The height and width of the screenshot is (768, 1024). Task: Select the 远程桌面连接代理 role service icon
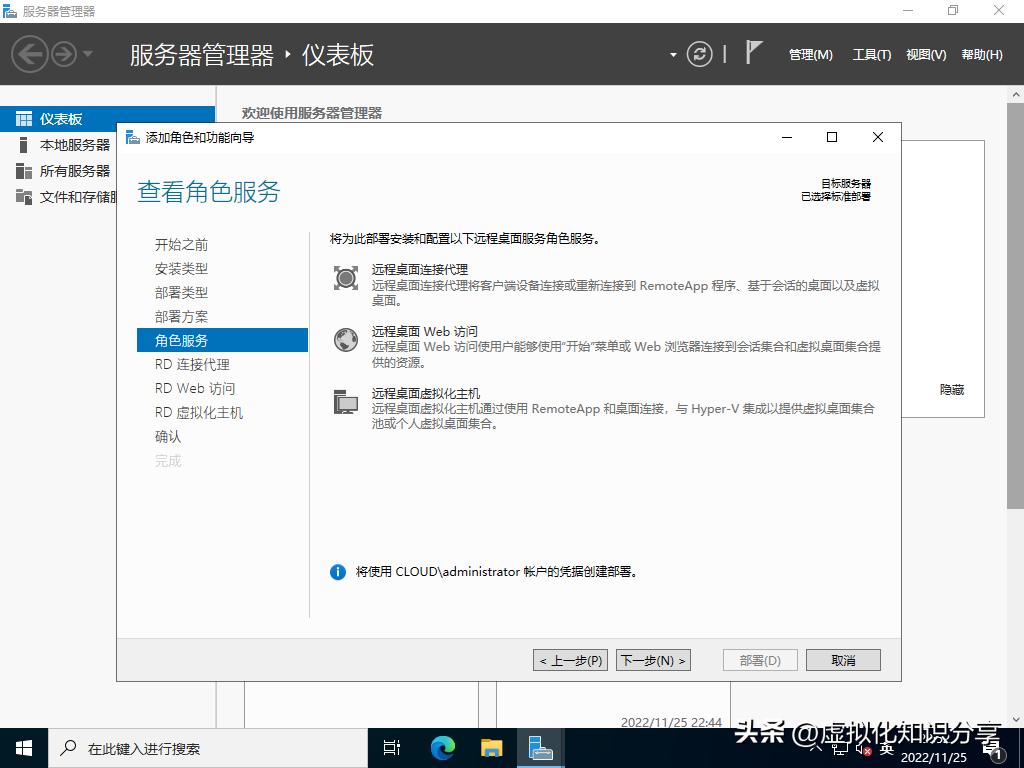(x=345, y=278)
